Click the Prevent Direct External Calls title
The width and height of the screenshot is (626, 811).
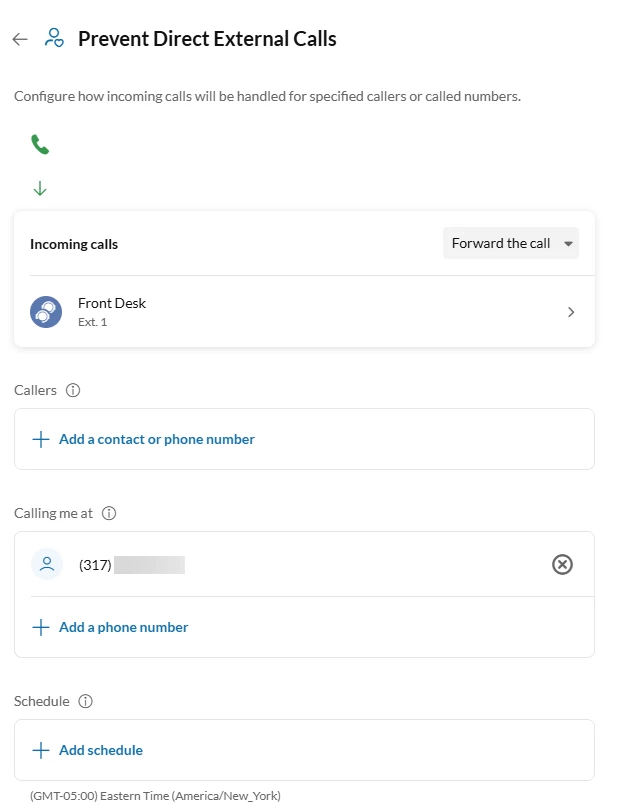tap(207, 39)
